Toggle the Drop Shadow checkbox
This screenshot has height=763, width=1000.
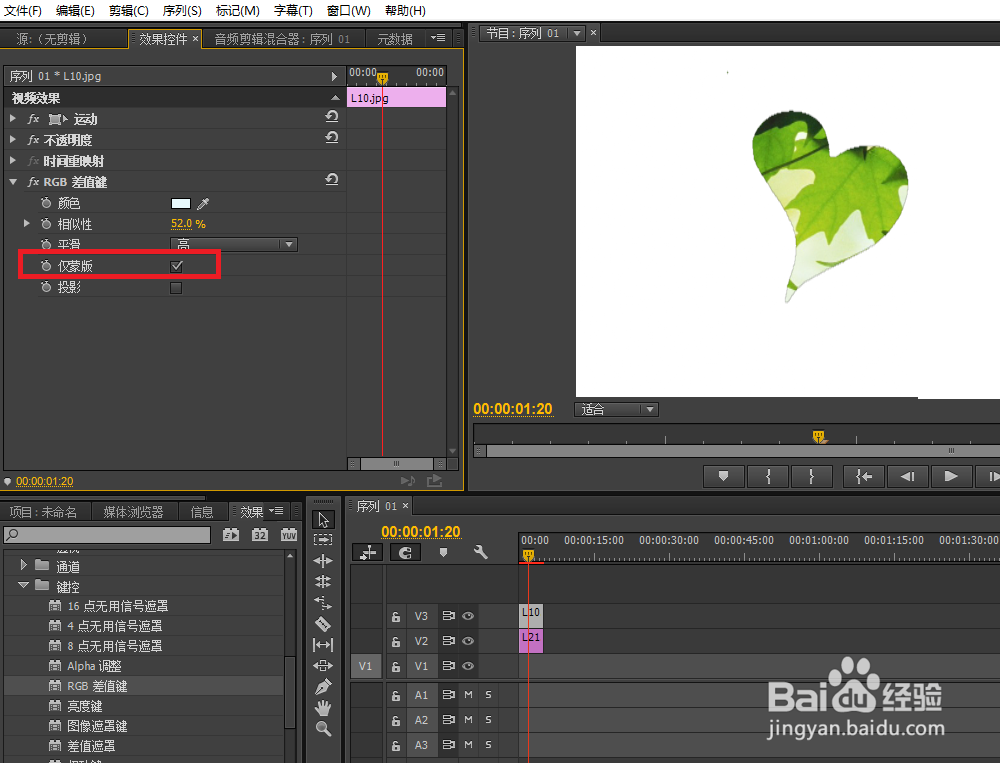(x=176, y=288)
